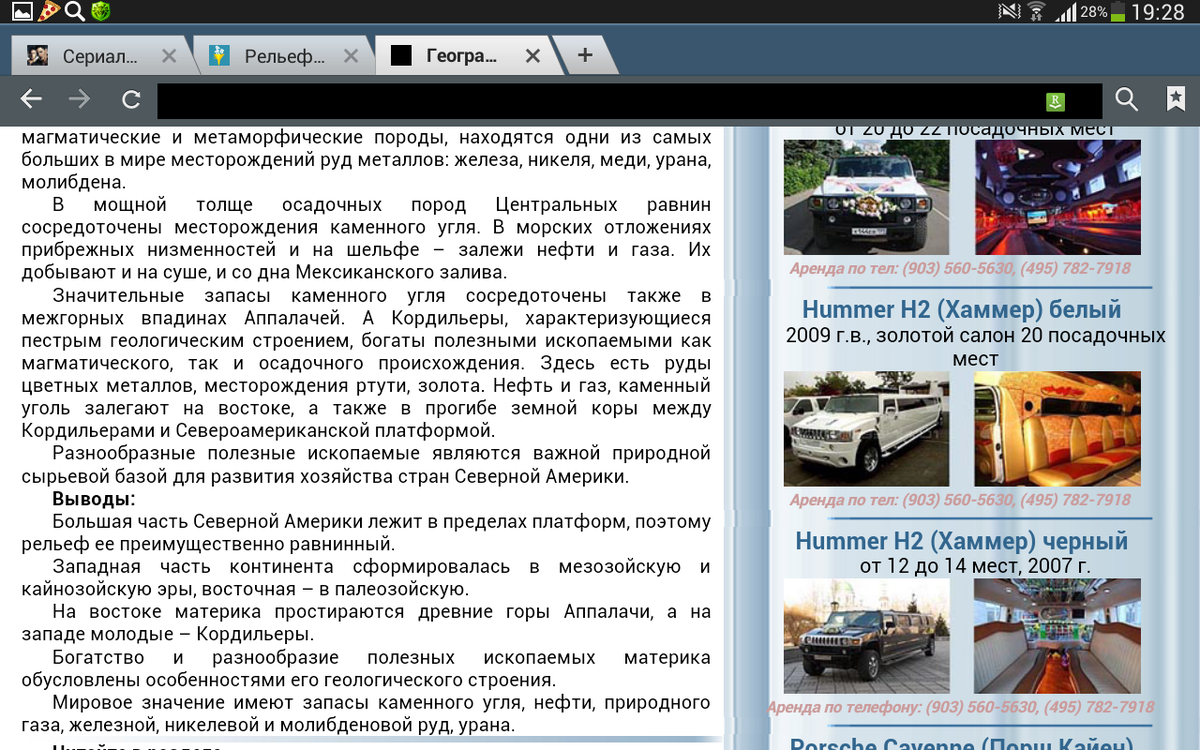Tap the muted sound status icon
1200x750 pixels.
tap(1010, 12)
